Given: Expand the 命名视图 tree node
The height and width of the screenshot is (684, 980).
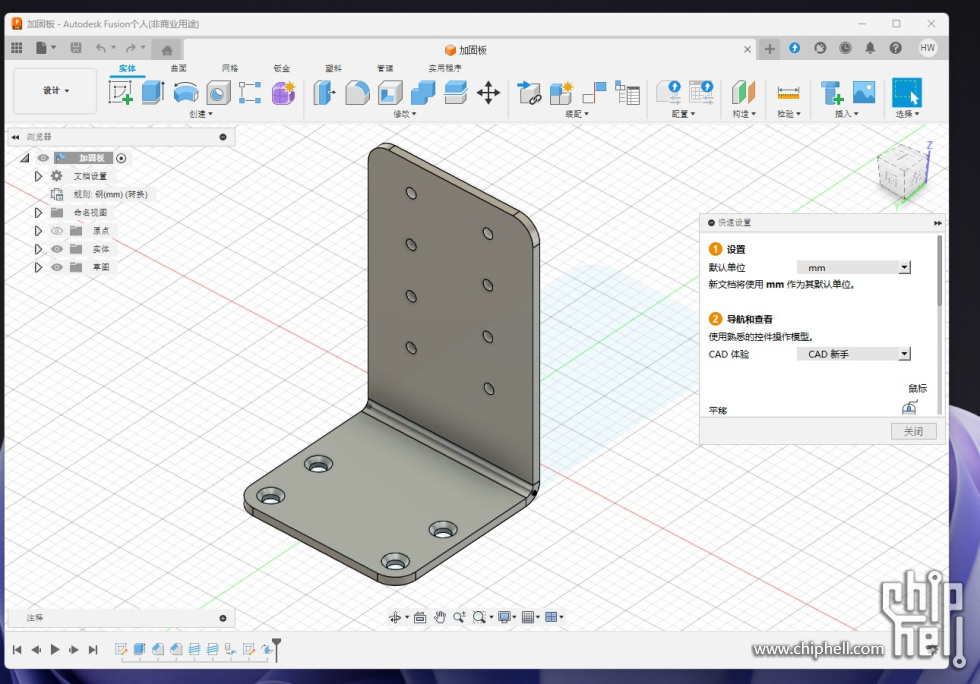Looking at the screenshot, I should tap(38, 213).
